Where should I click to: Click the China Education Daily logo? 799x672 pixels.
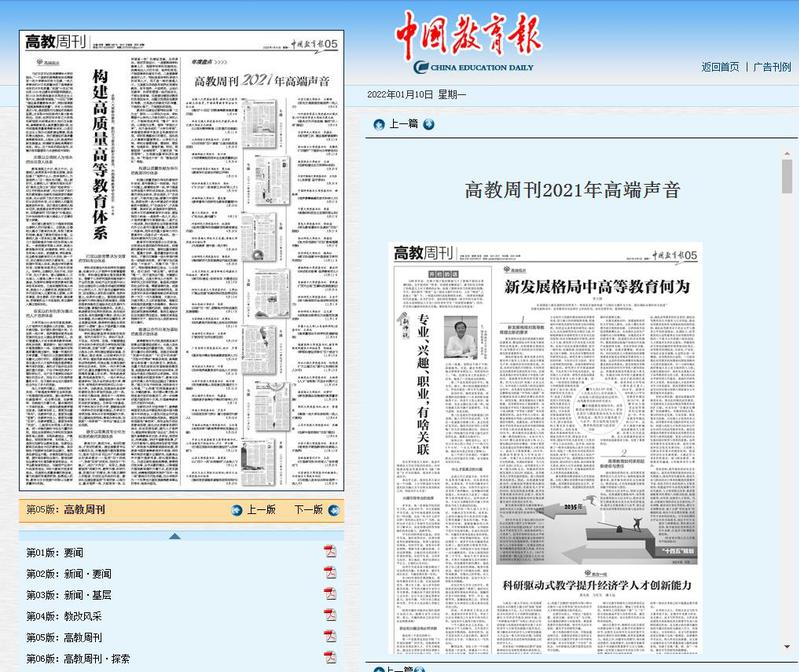click(x=468, y=43)
